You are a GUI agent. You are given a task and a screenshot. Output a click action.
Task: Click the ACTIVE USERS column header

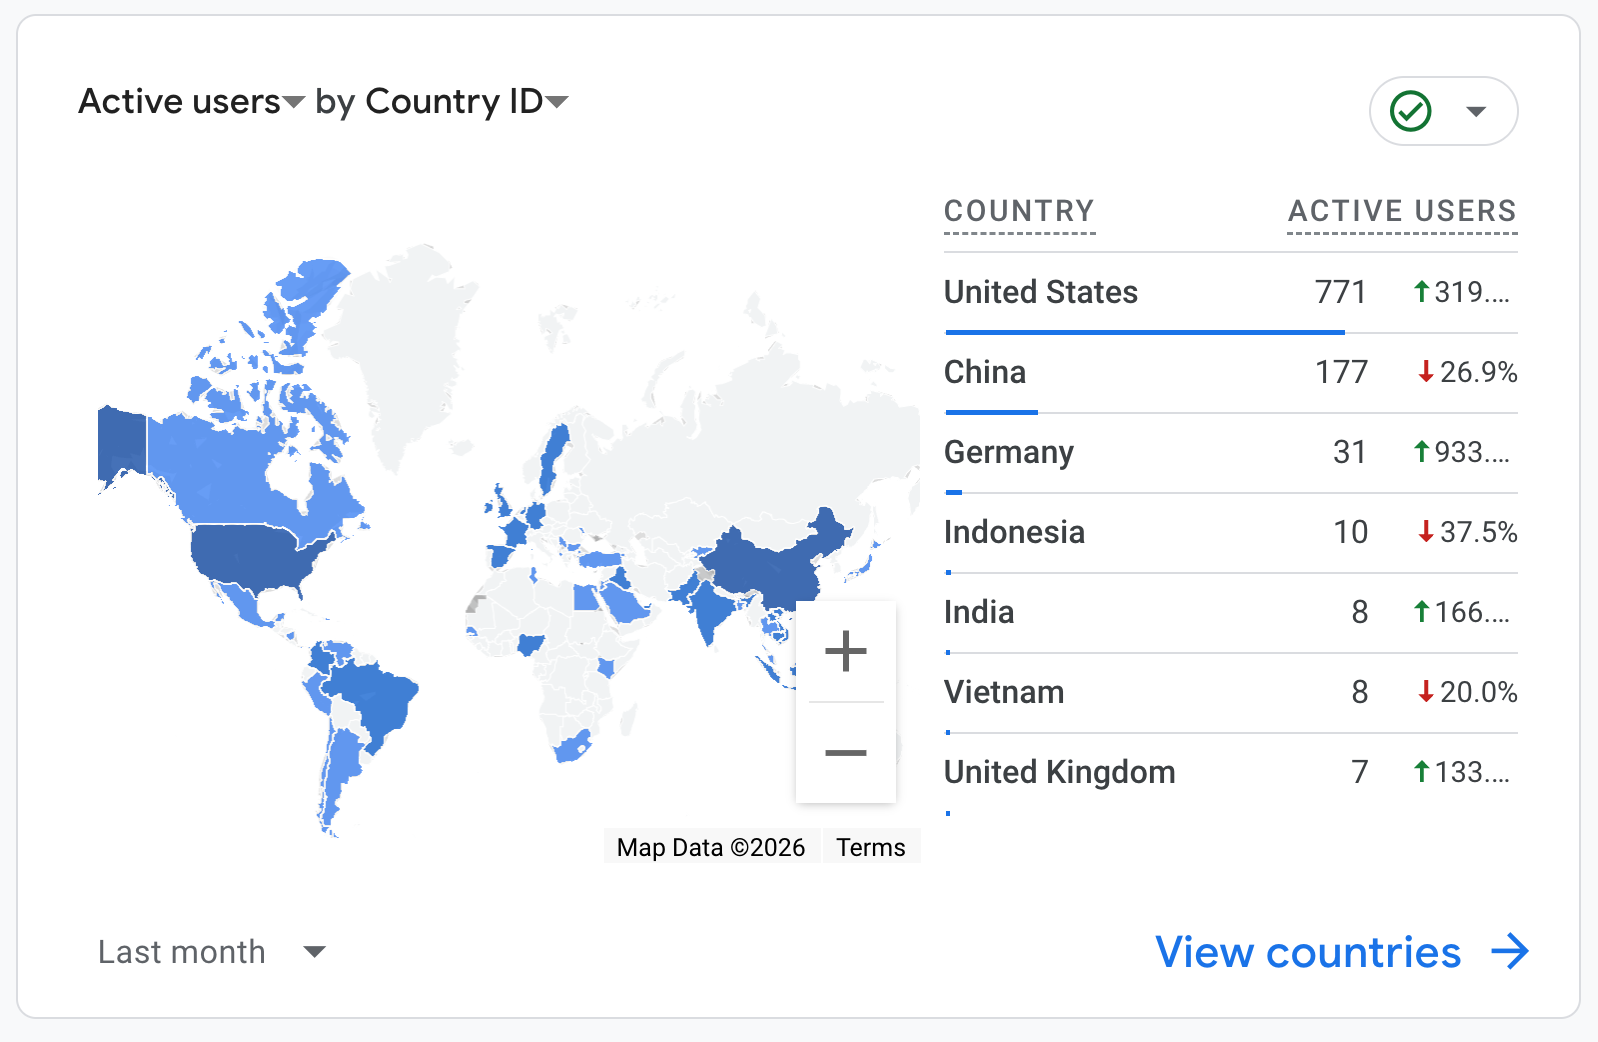tap(1402, 211)
